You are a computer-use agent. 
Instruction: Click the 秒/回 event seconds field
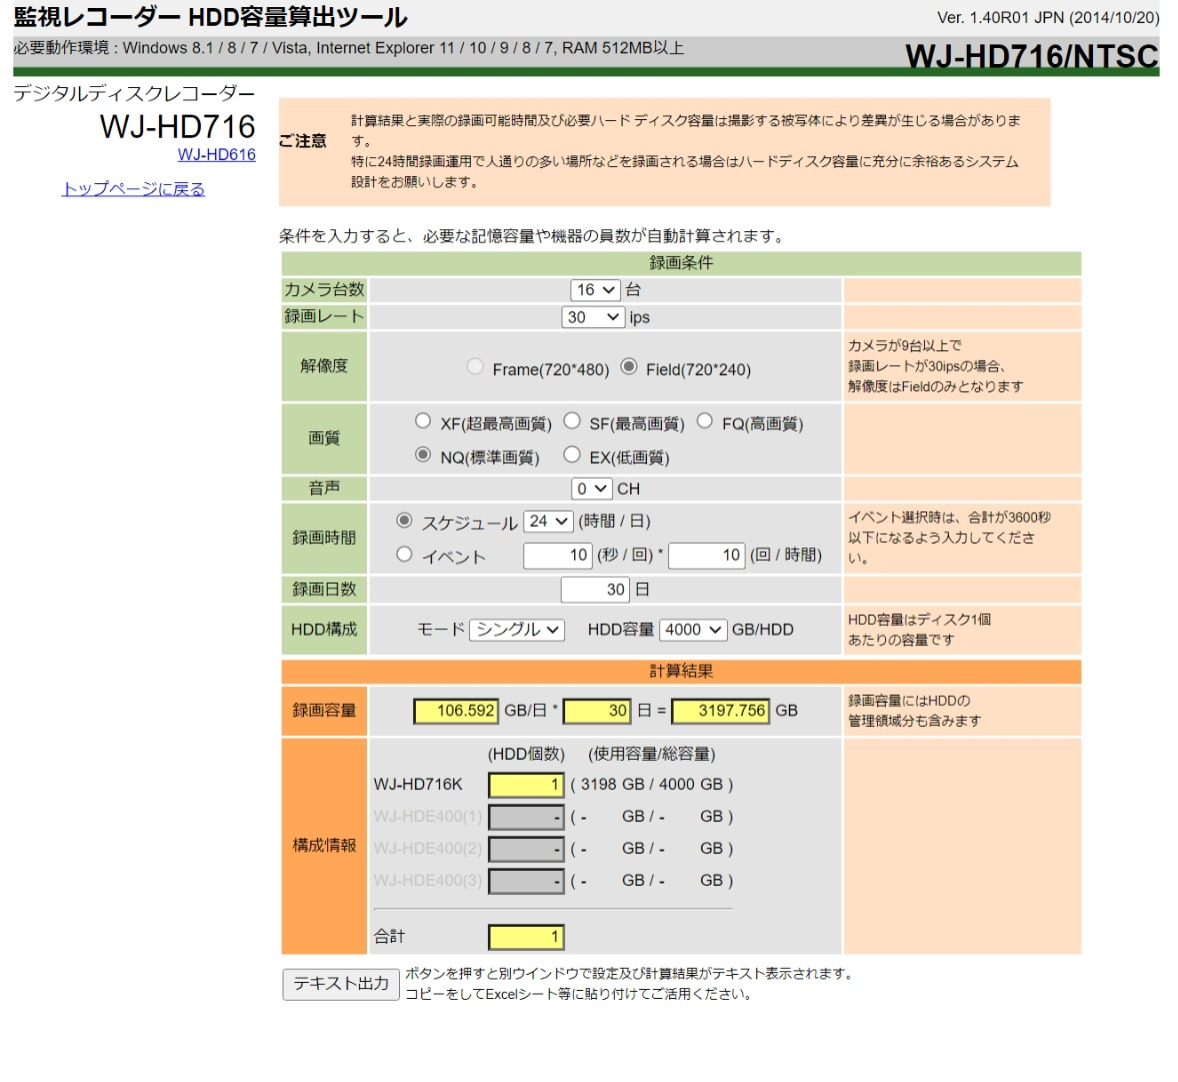pyautogui.click(x=557, y=555)
